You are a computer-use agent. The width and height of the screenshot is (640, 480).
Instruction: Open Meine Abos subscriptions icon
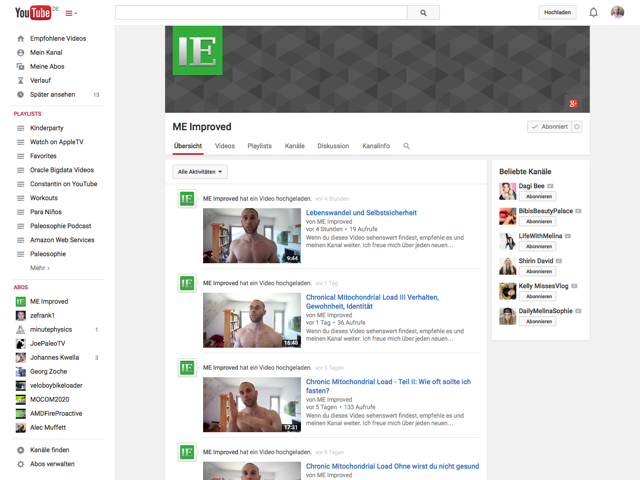[x=20, y=67]
